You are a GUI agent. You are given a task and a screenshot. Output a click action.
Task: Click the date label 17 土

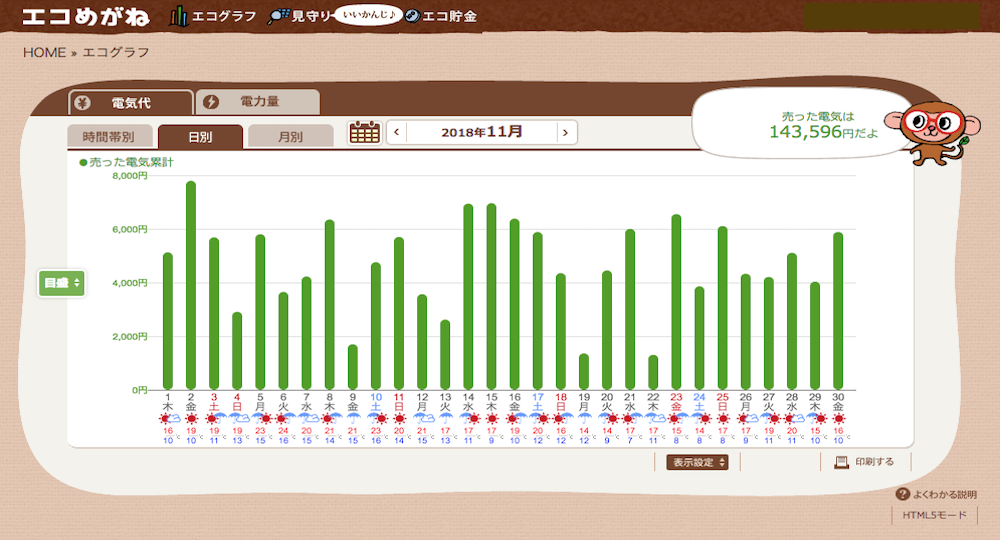coord(538,402)
